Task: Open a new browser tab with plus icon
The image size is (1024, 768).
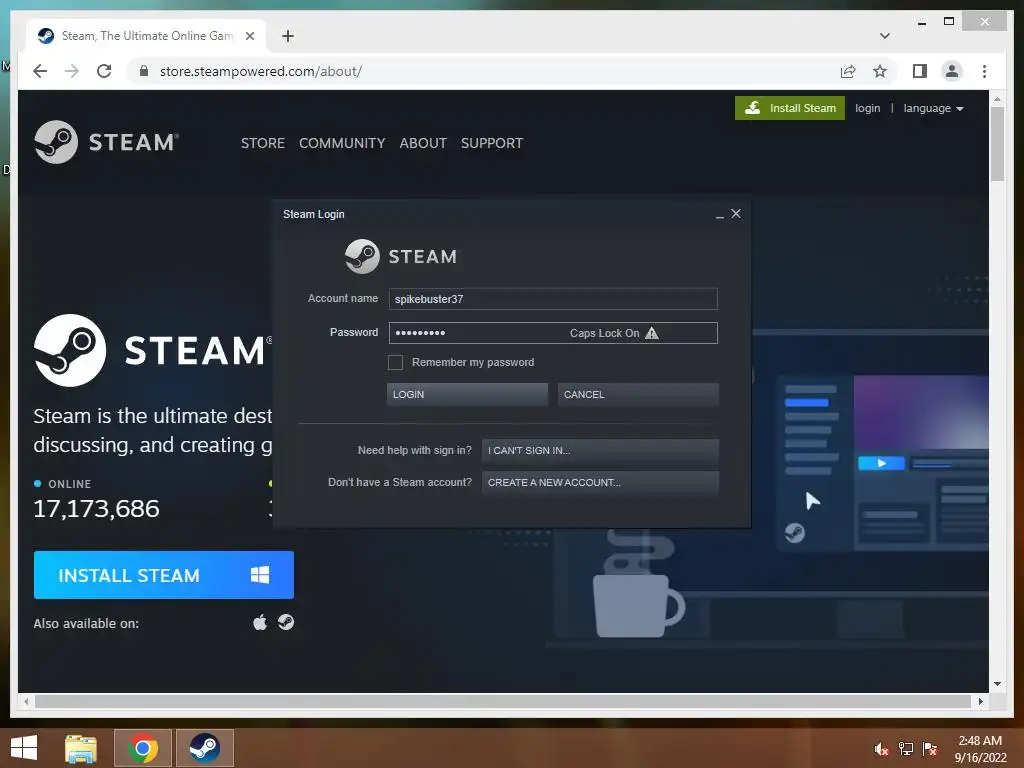Action: click(287, 36)
